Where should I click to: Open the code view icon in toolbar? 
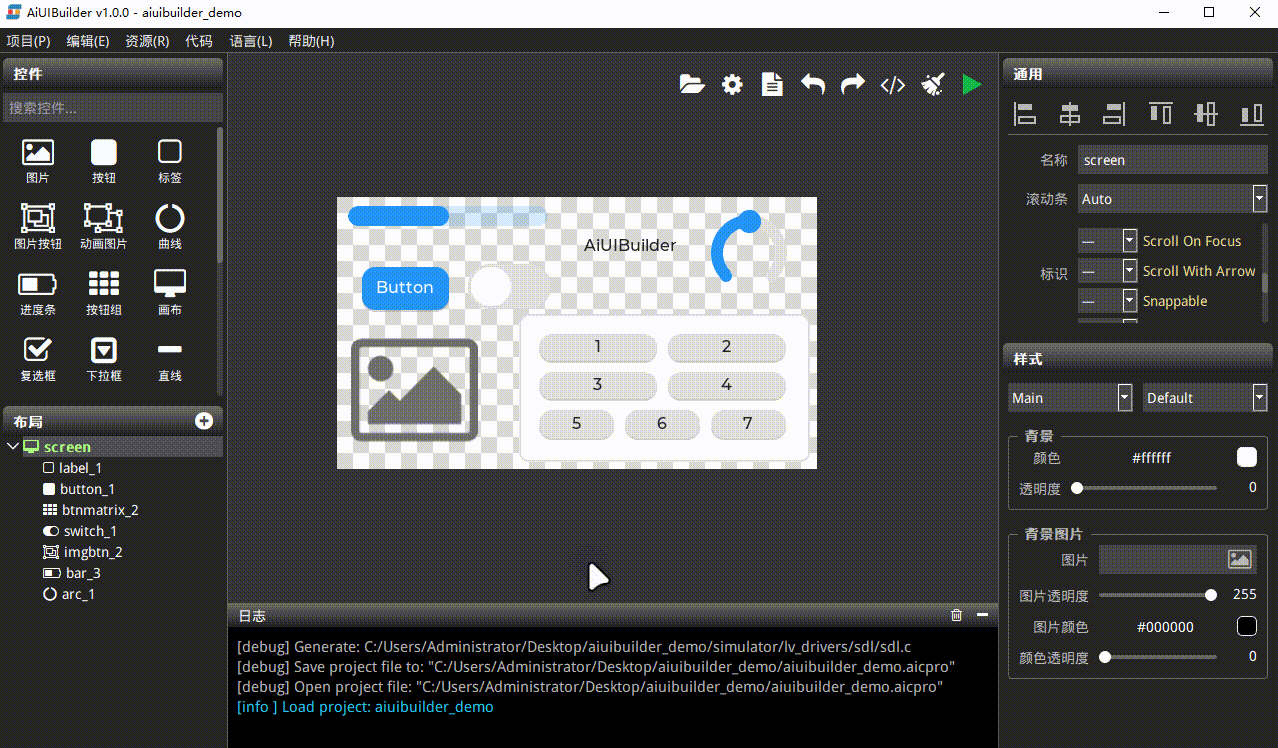point(892,85)
